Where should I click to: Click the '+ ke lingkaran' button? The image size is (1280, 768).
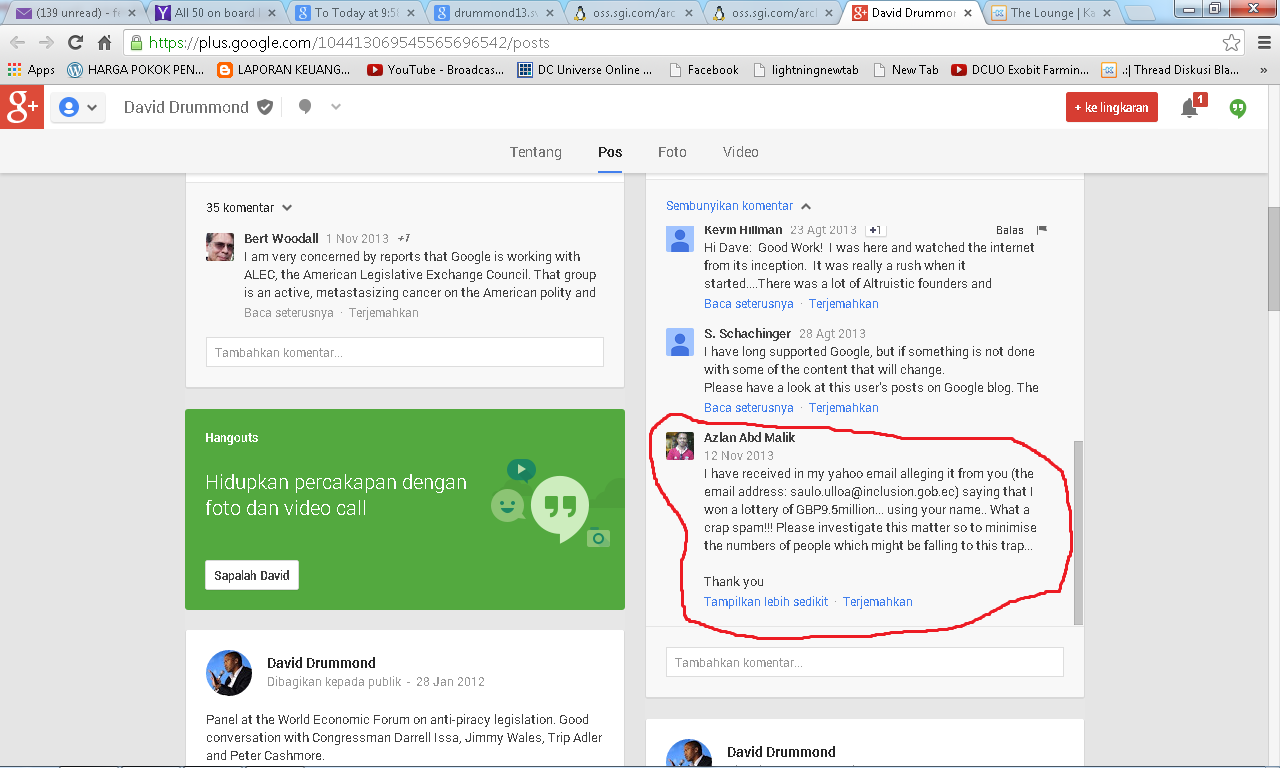(1112, 107)
